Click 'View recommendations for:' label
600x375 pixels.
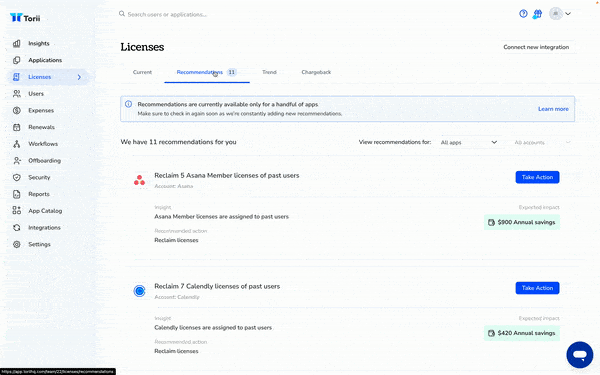[395, 142]
